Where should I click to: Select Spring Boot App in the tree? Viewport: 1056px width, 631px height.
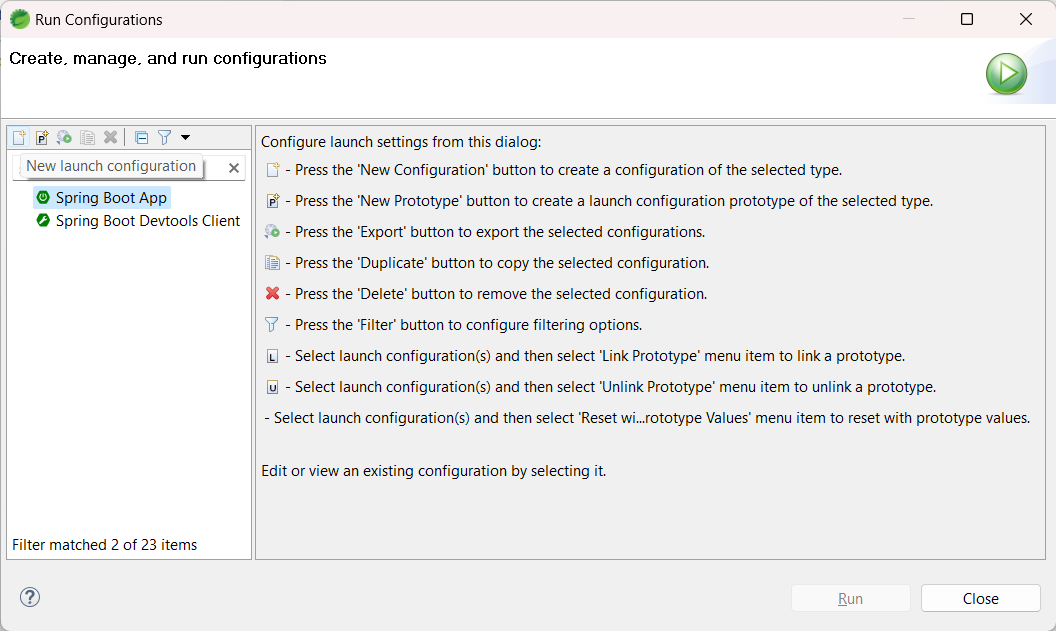click(x=111, y=198)
